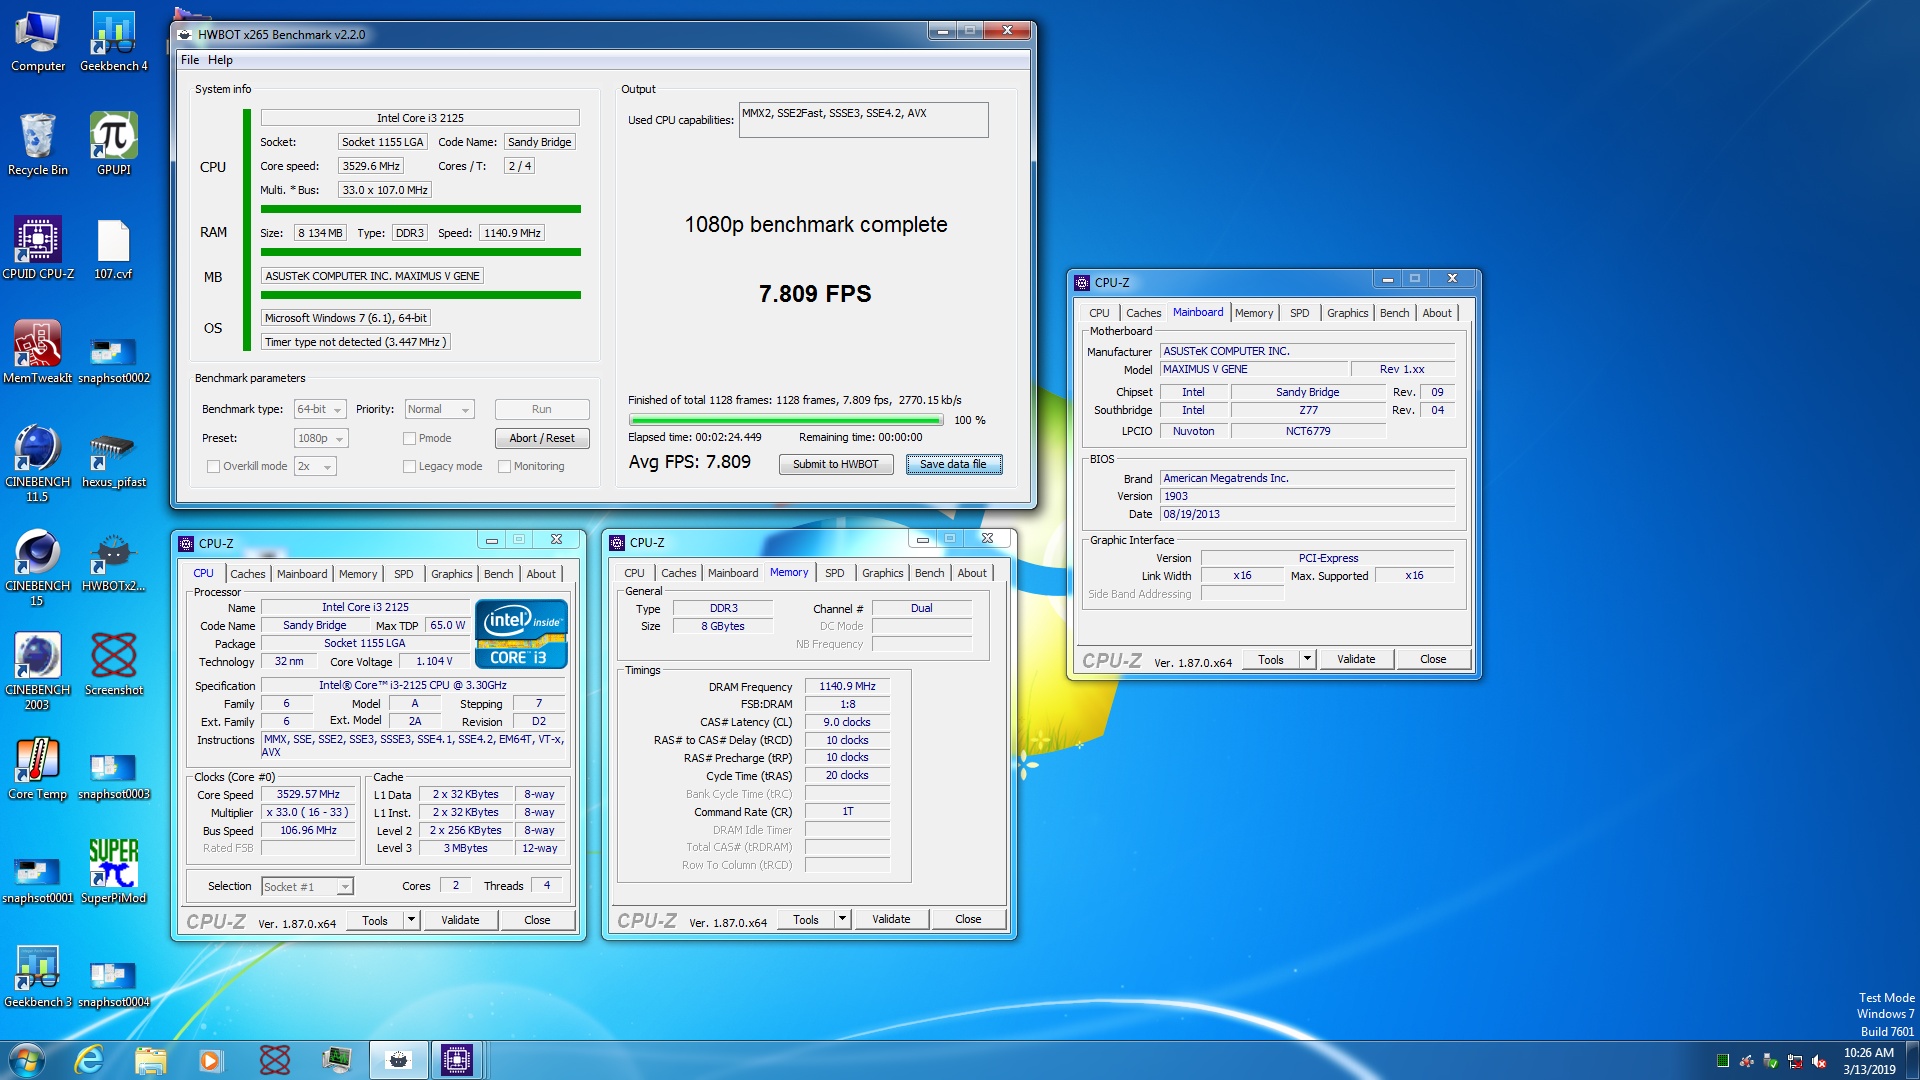Open Geekbench 3 desktop shortcut
Image resolution: width=1920 pixels, height=1080 pixels.
[38, 977]
